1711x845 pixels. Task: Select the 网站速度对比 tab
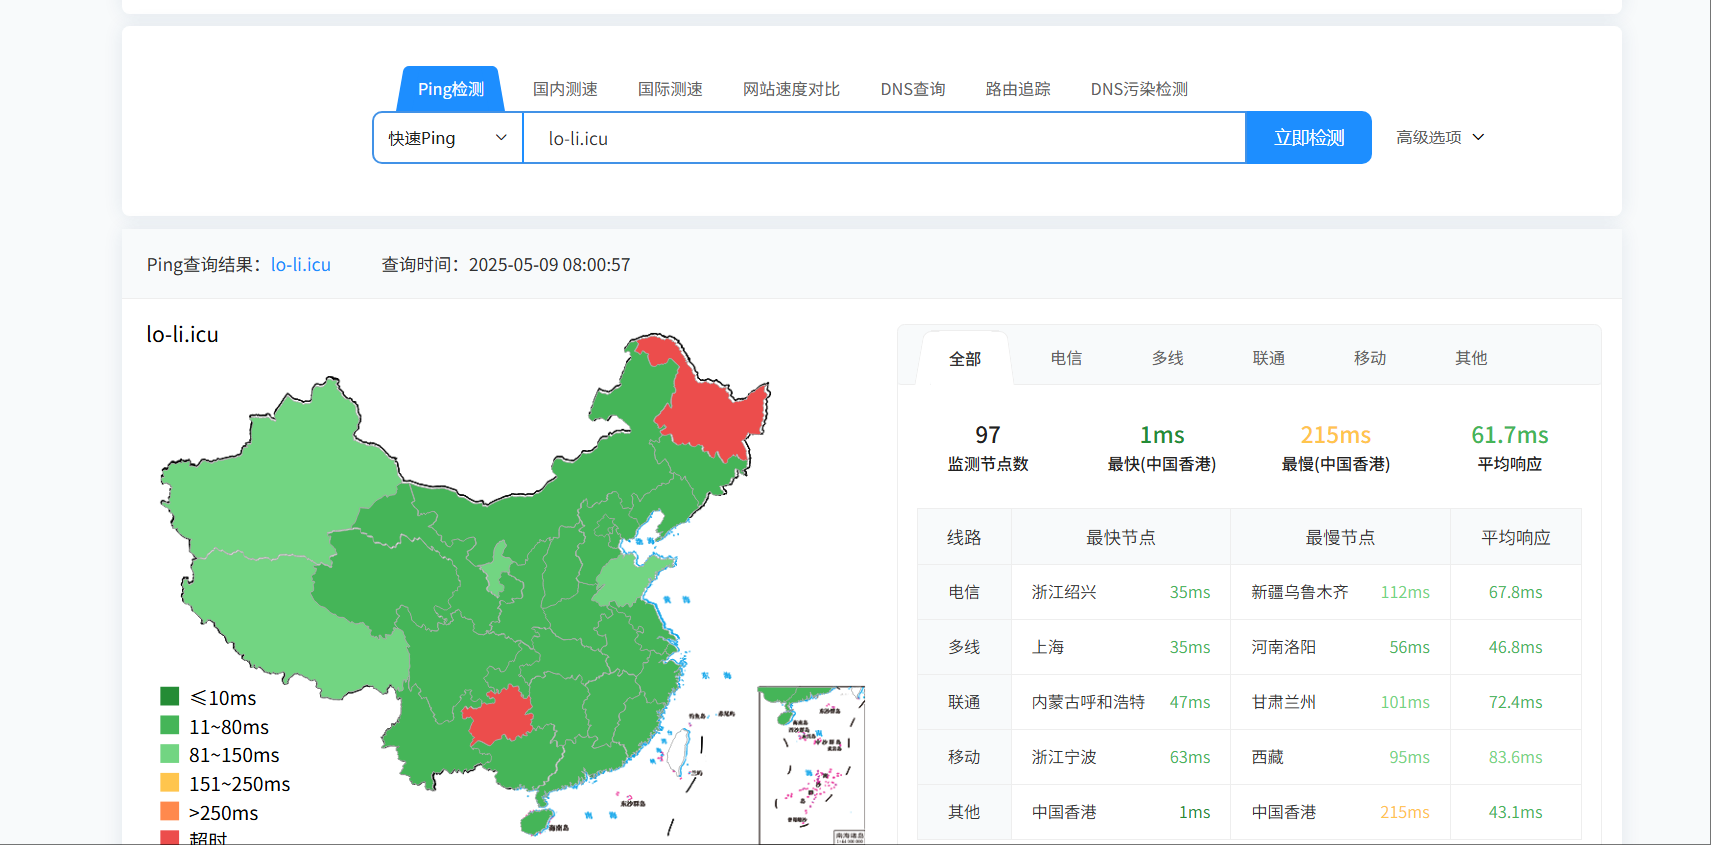[x=791, y=89]
